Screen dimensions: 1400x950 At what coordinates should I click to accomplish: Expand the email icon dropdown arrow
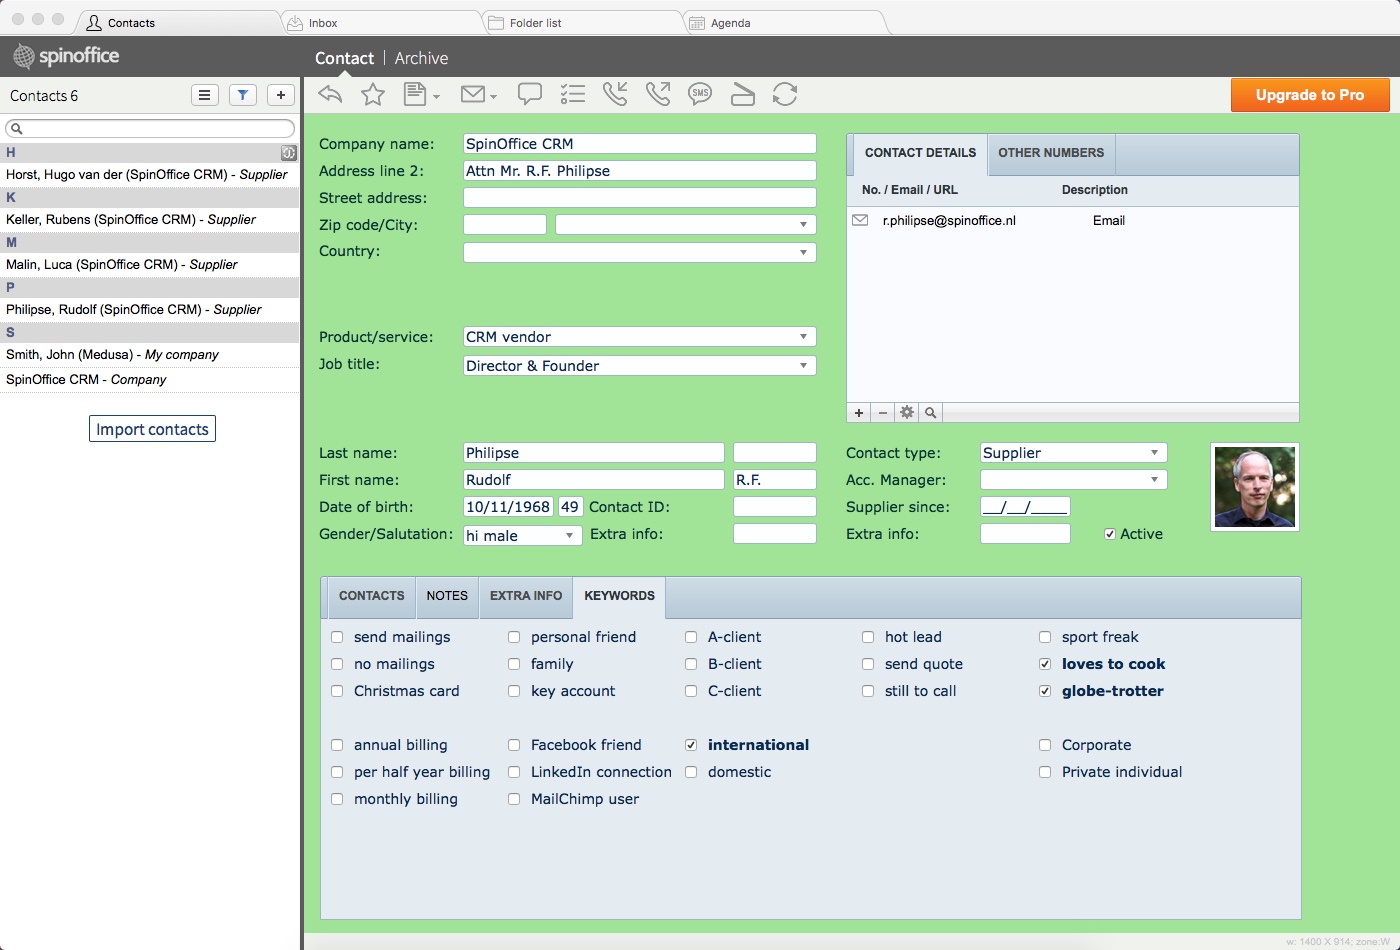tap(493, 97)
